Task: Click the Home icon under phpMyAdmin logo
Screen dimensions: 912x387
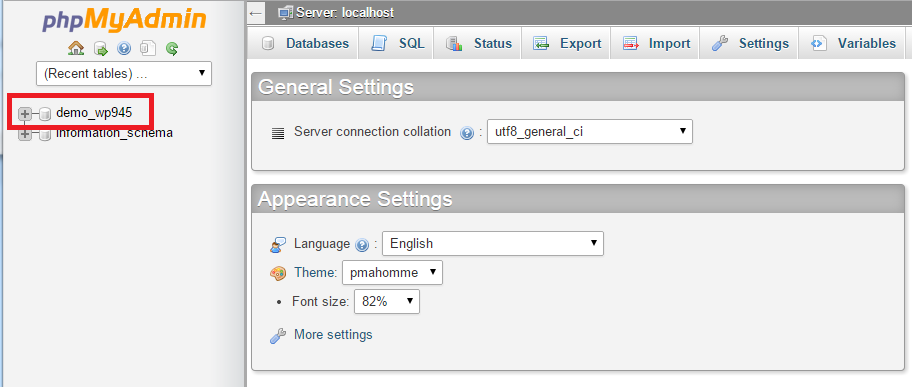Action: 76,48
